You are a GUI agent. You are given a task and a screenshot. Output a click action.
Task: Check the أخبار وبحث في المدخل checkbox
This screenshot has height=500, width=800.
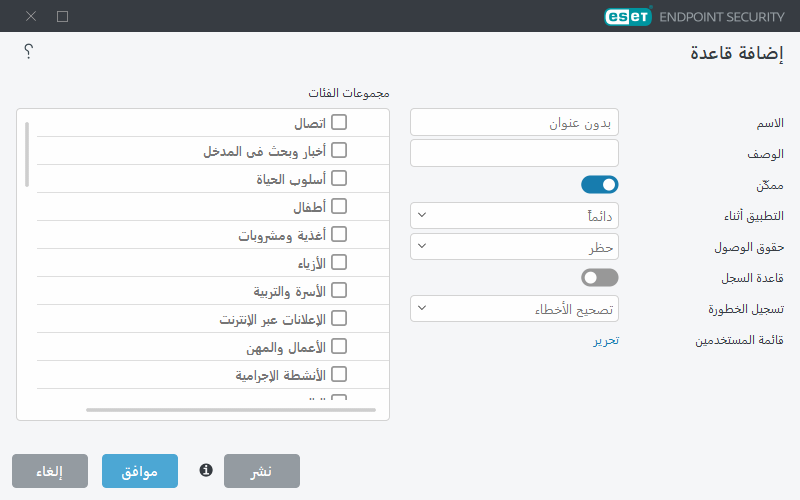tap(339, 150)
